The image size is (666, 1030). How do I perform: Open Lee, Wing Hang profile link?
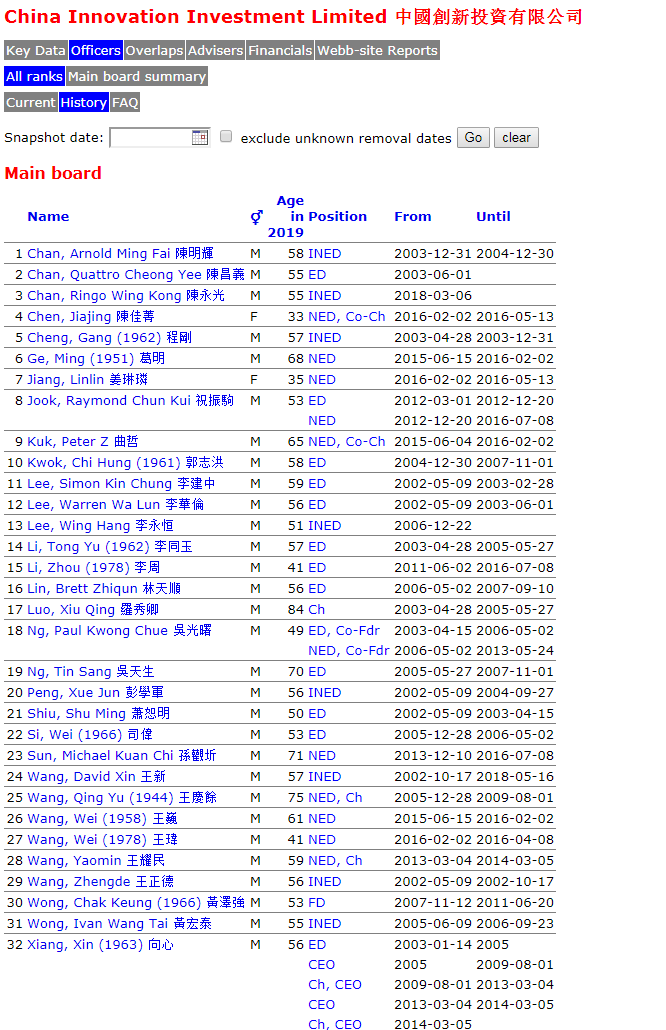[100, 526]
